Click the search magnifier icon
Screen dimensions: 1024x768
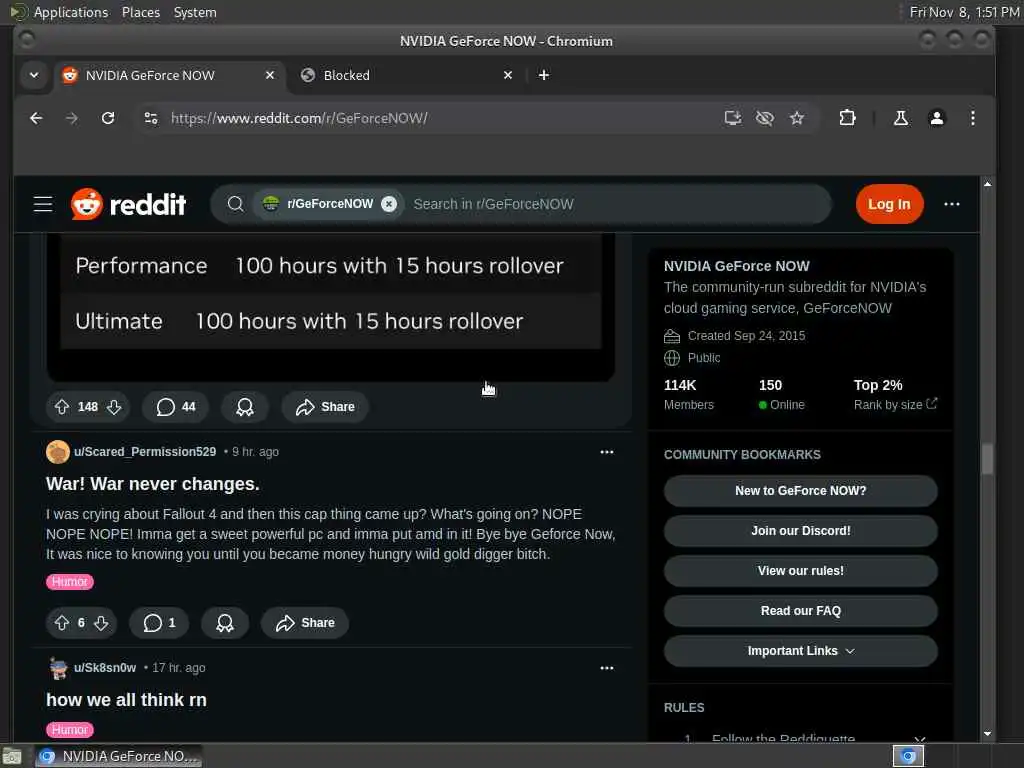[x=236, y=204]
